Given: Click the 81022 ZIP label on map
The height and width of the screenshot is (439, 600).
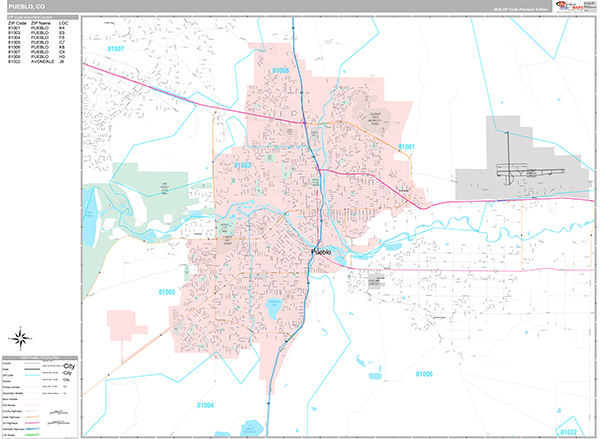Looking at the screenshot, I should (567, 431).
